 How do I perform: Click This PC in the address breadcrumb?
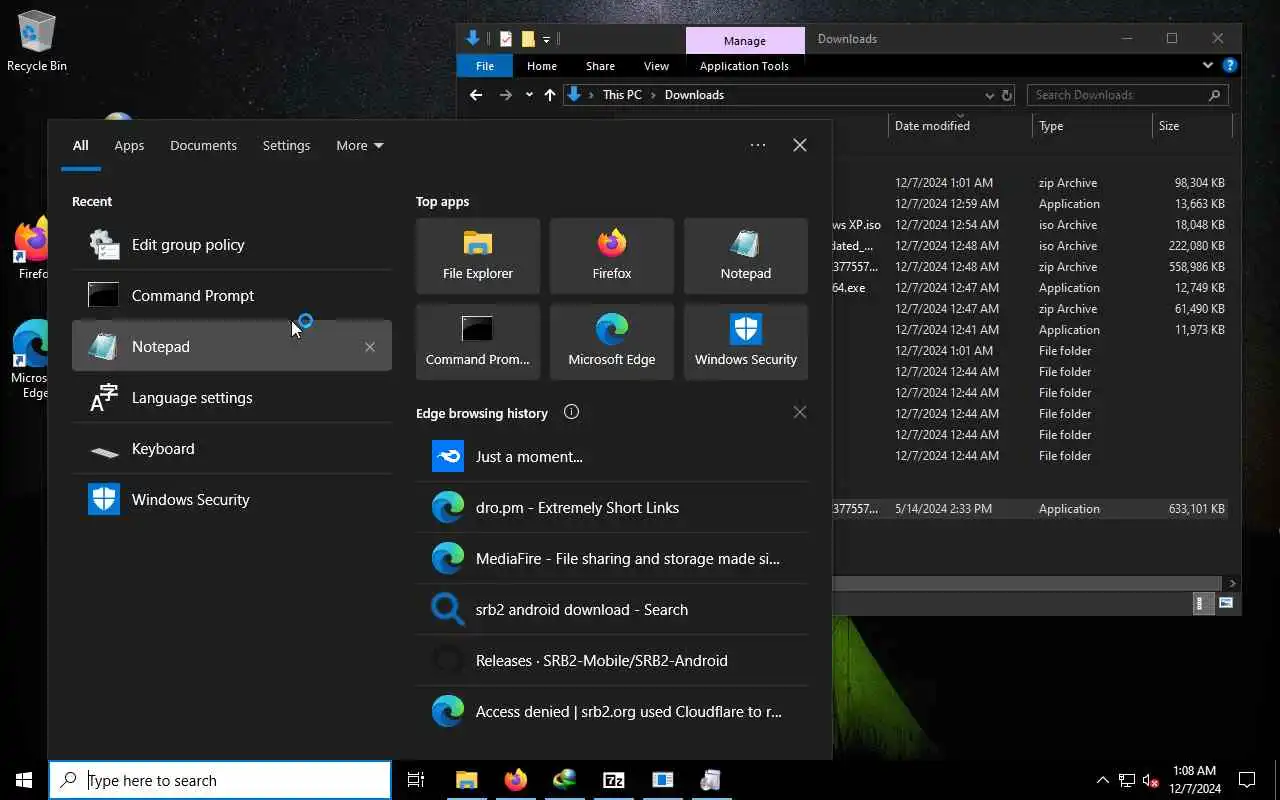click(622, 95)
